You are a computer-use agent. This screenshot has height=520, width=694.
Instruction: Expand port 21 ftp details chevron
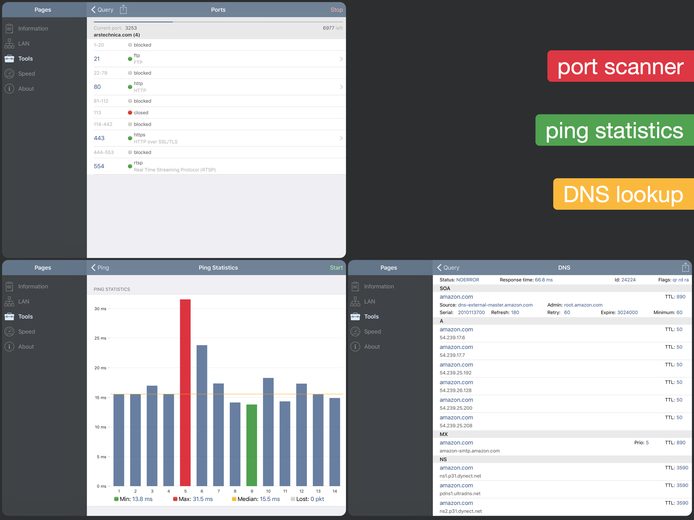[x=341, y=59]
